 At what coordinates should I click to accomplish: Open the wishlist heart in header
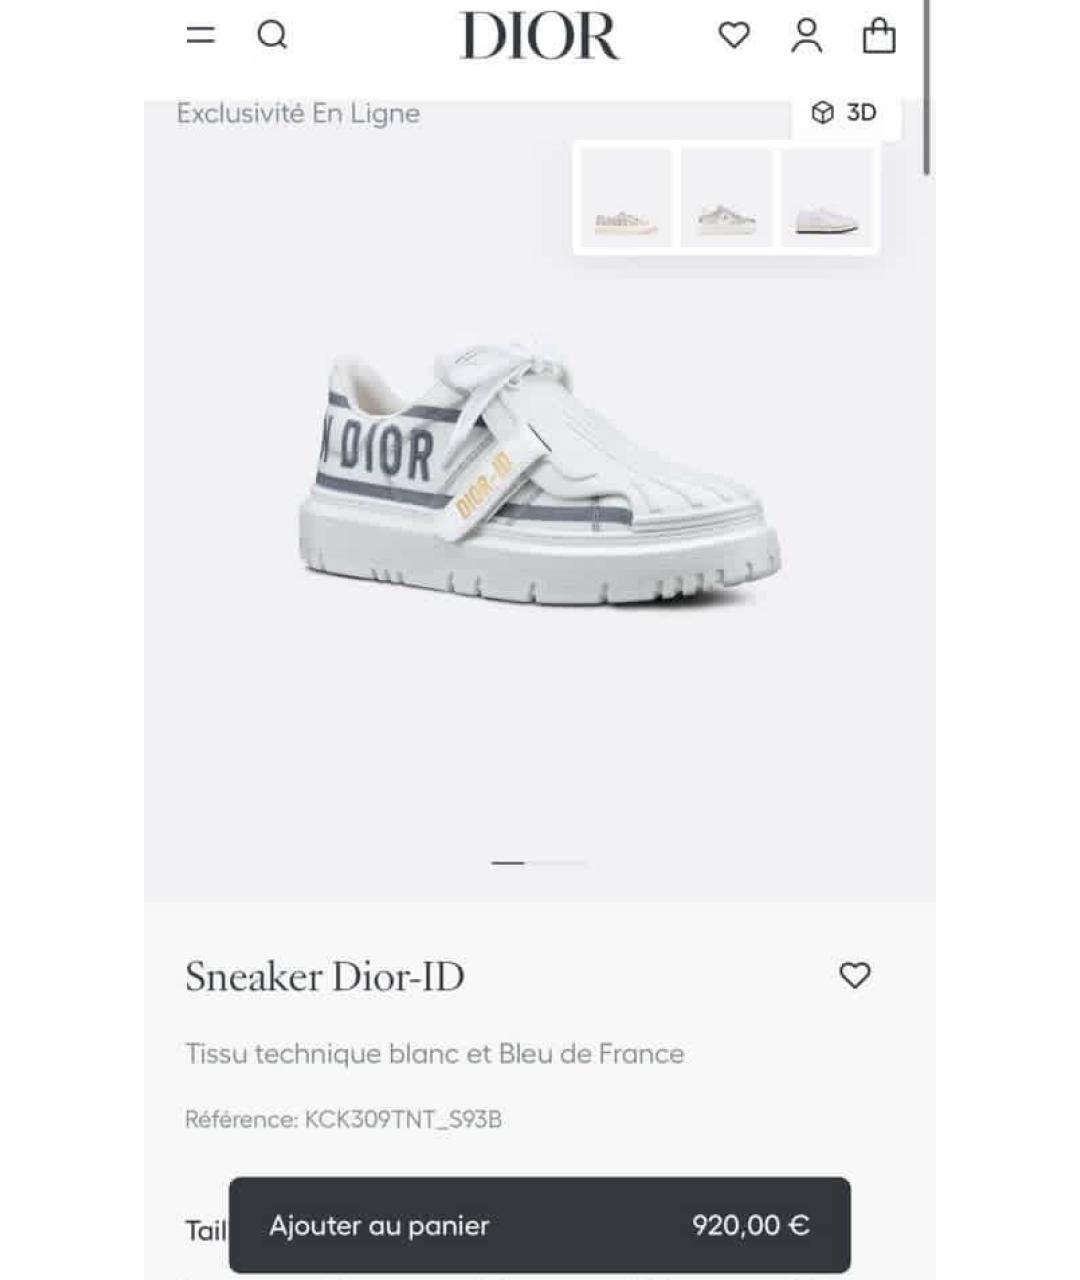pos(734,35)
